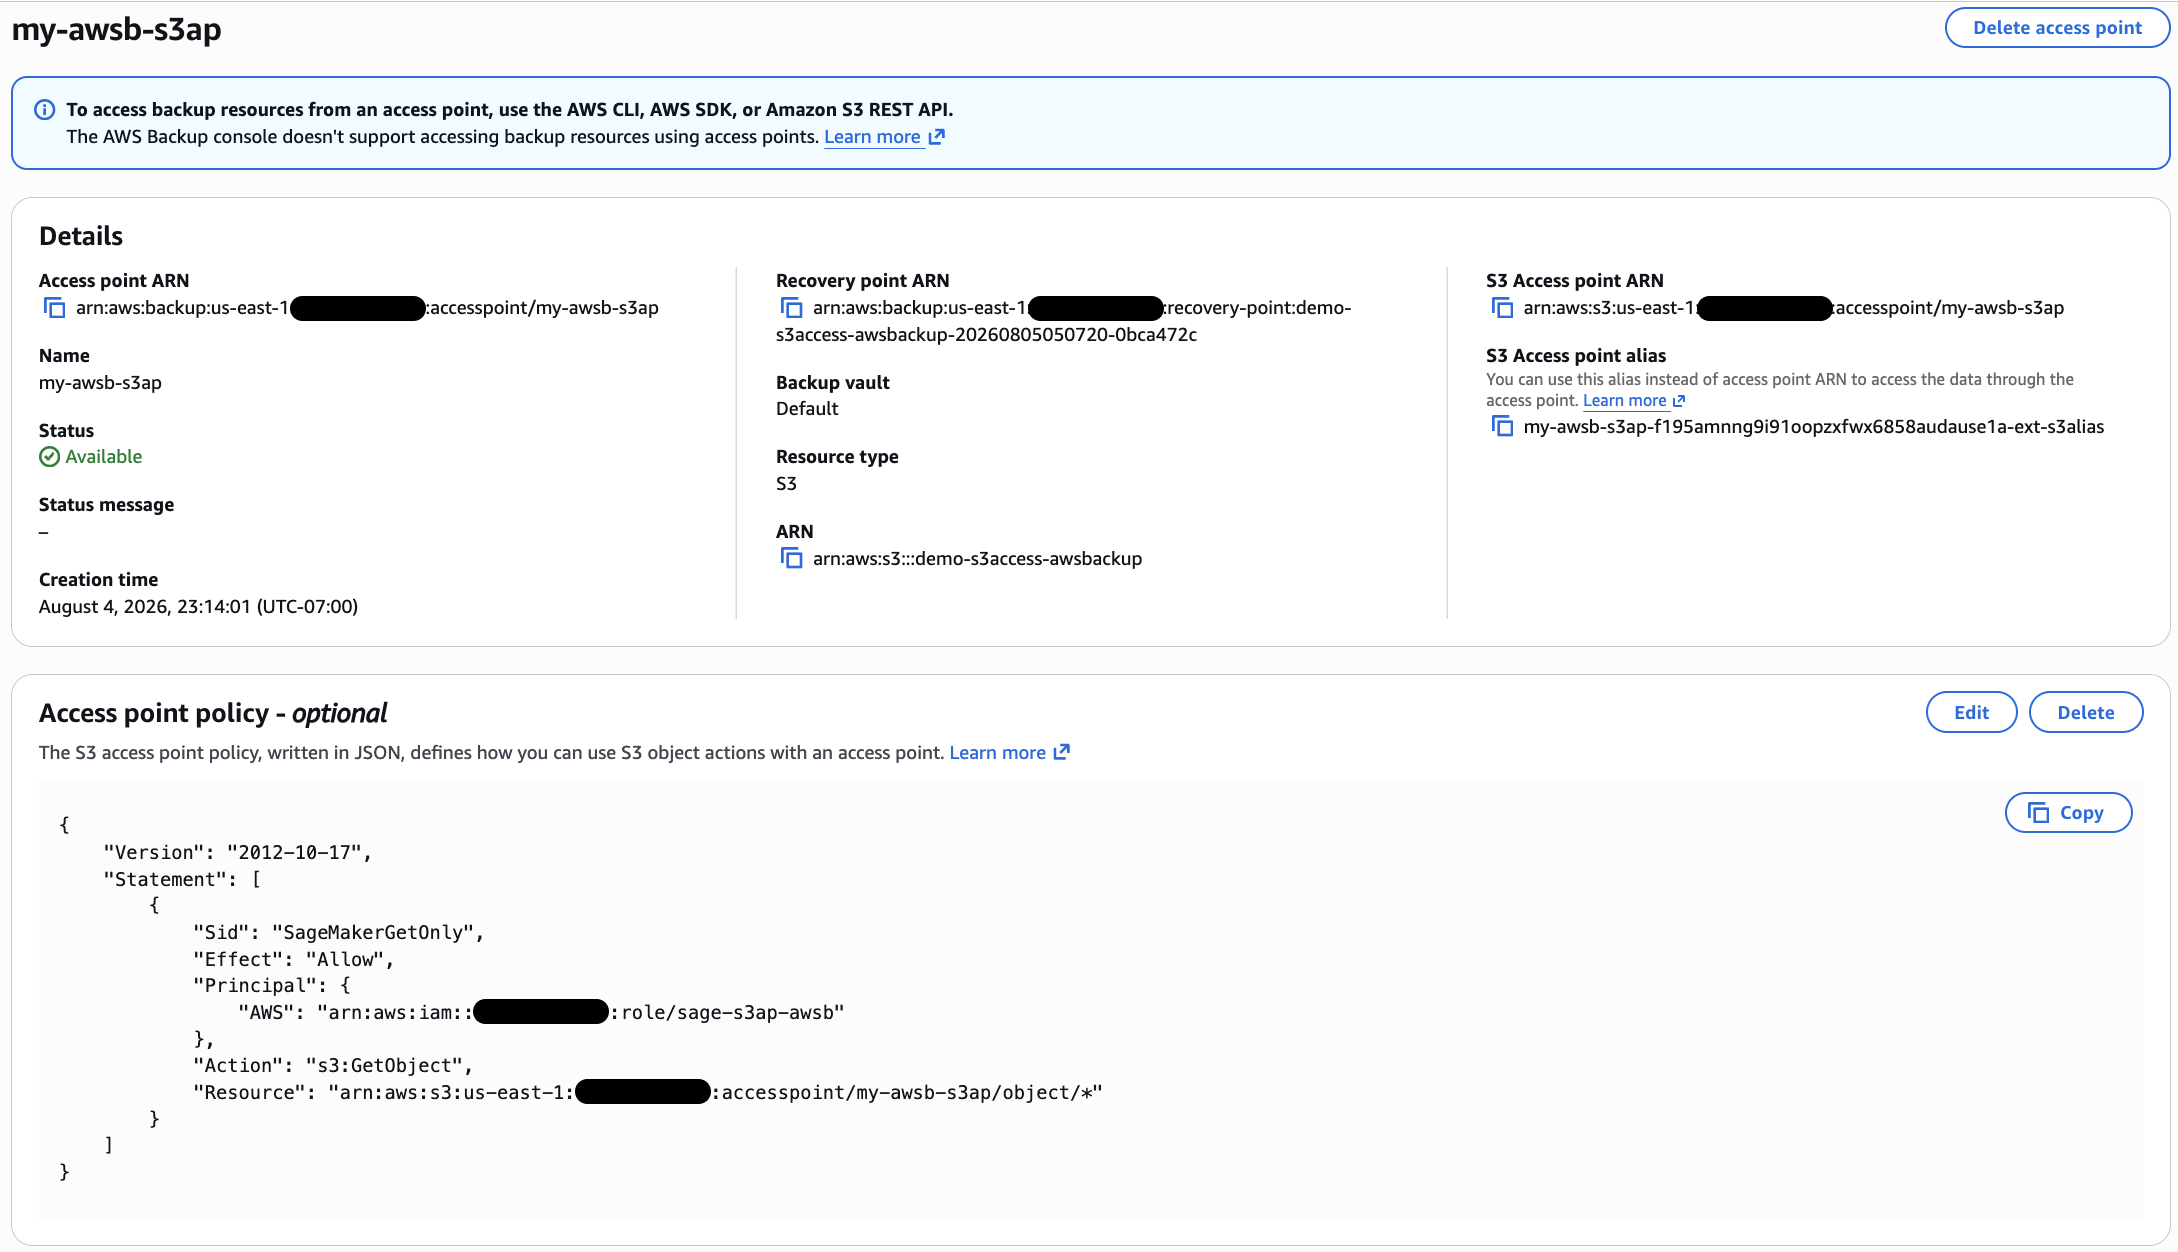The height and width of the screenshot is (1252, 2178).
Task: Copy the Access point ARN
Action: 54,308
